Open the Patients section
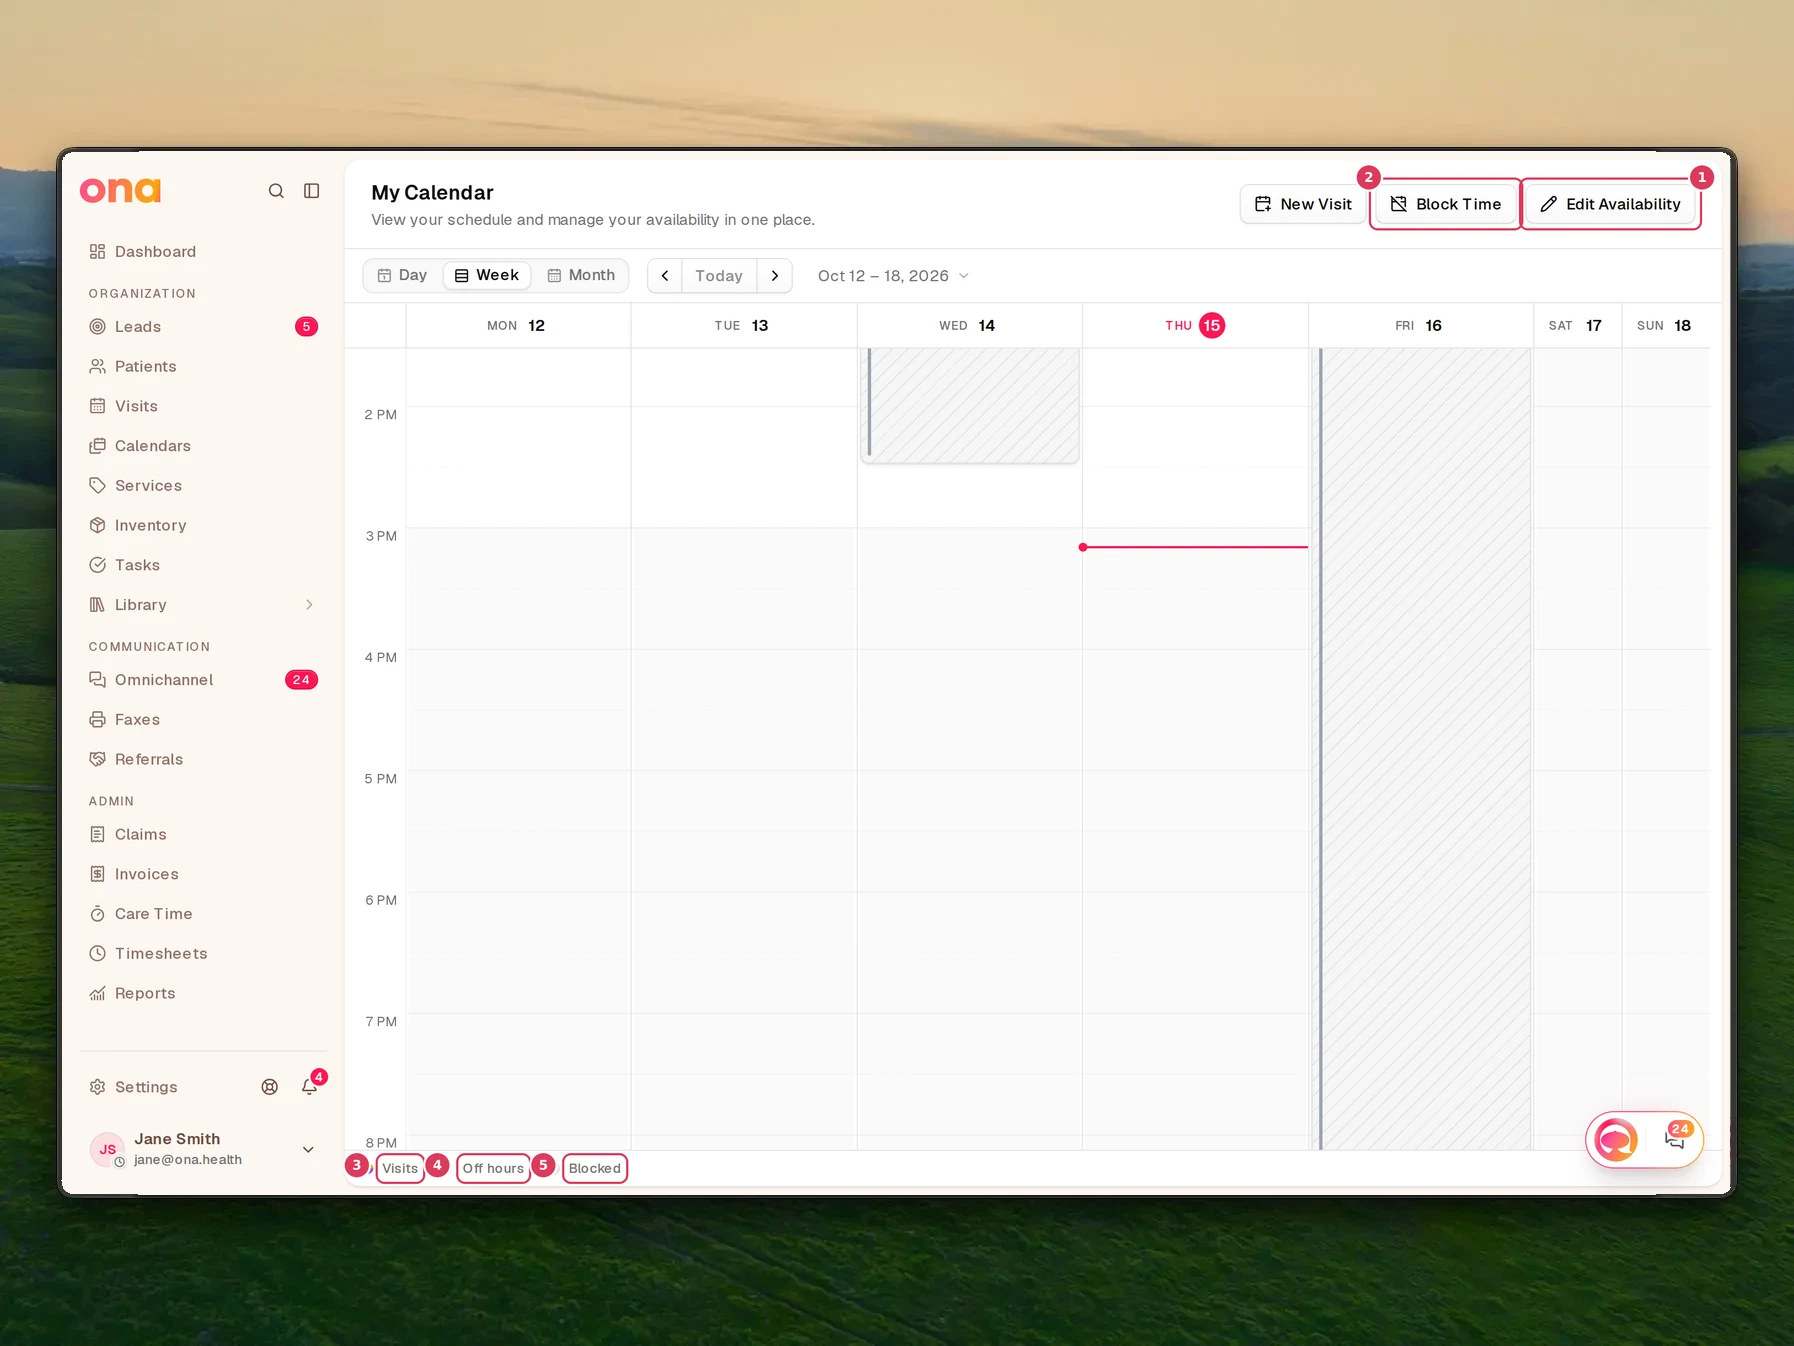The height and width of the screenshot is (1346, 1794). (203, 367)
